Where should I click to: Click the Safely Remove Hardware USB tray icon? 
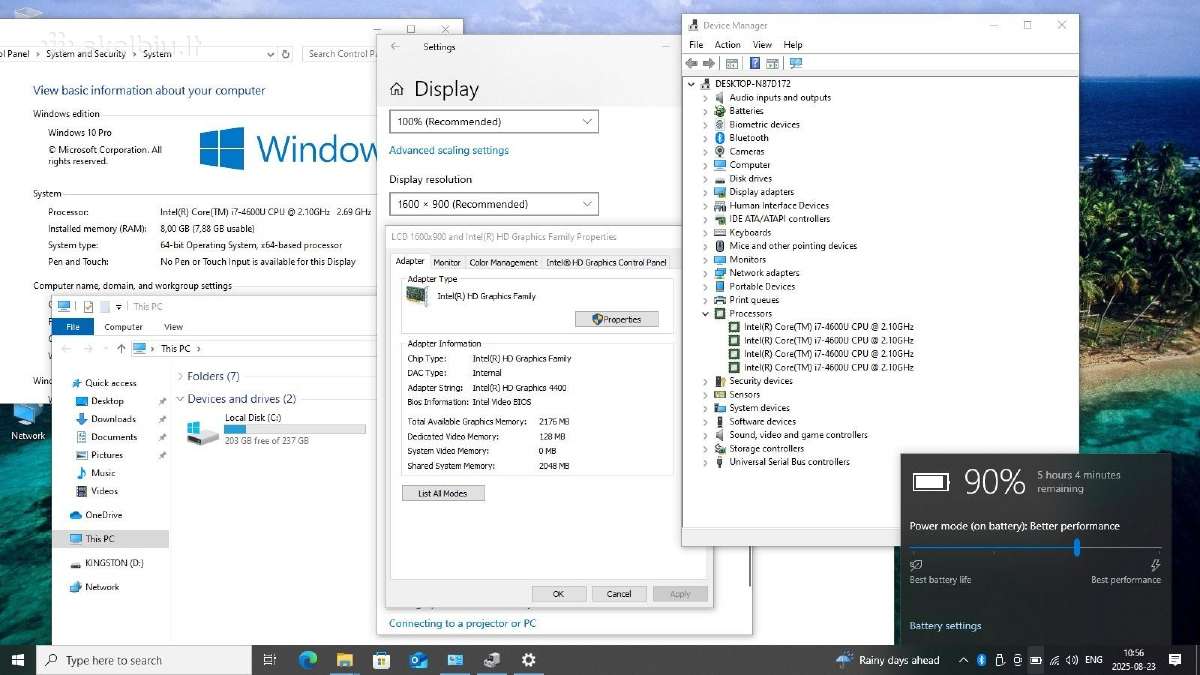click(x=999, y=660)
